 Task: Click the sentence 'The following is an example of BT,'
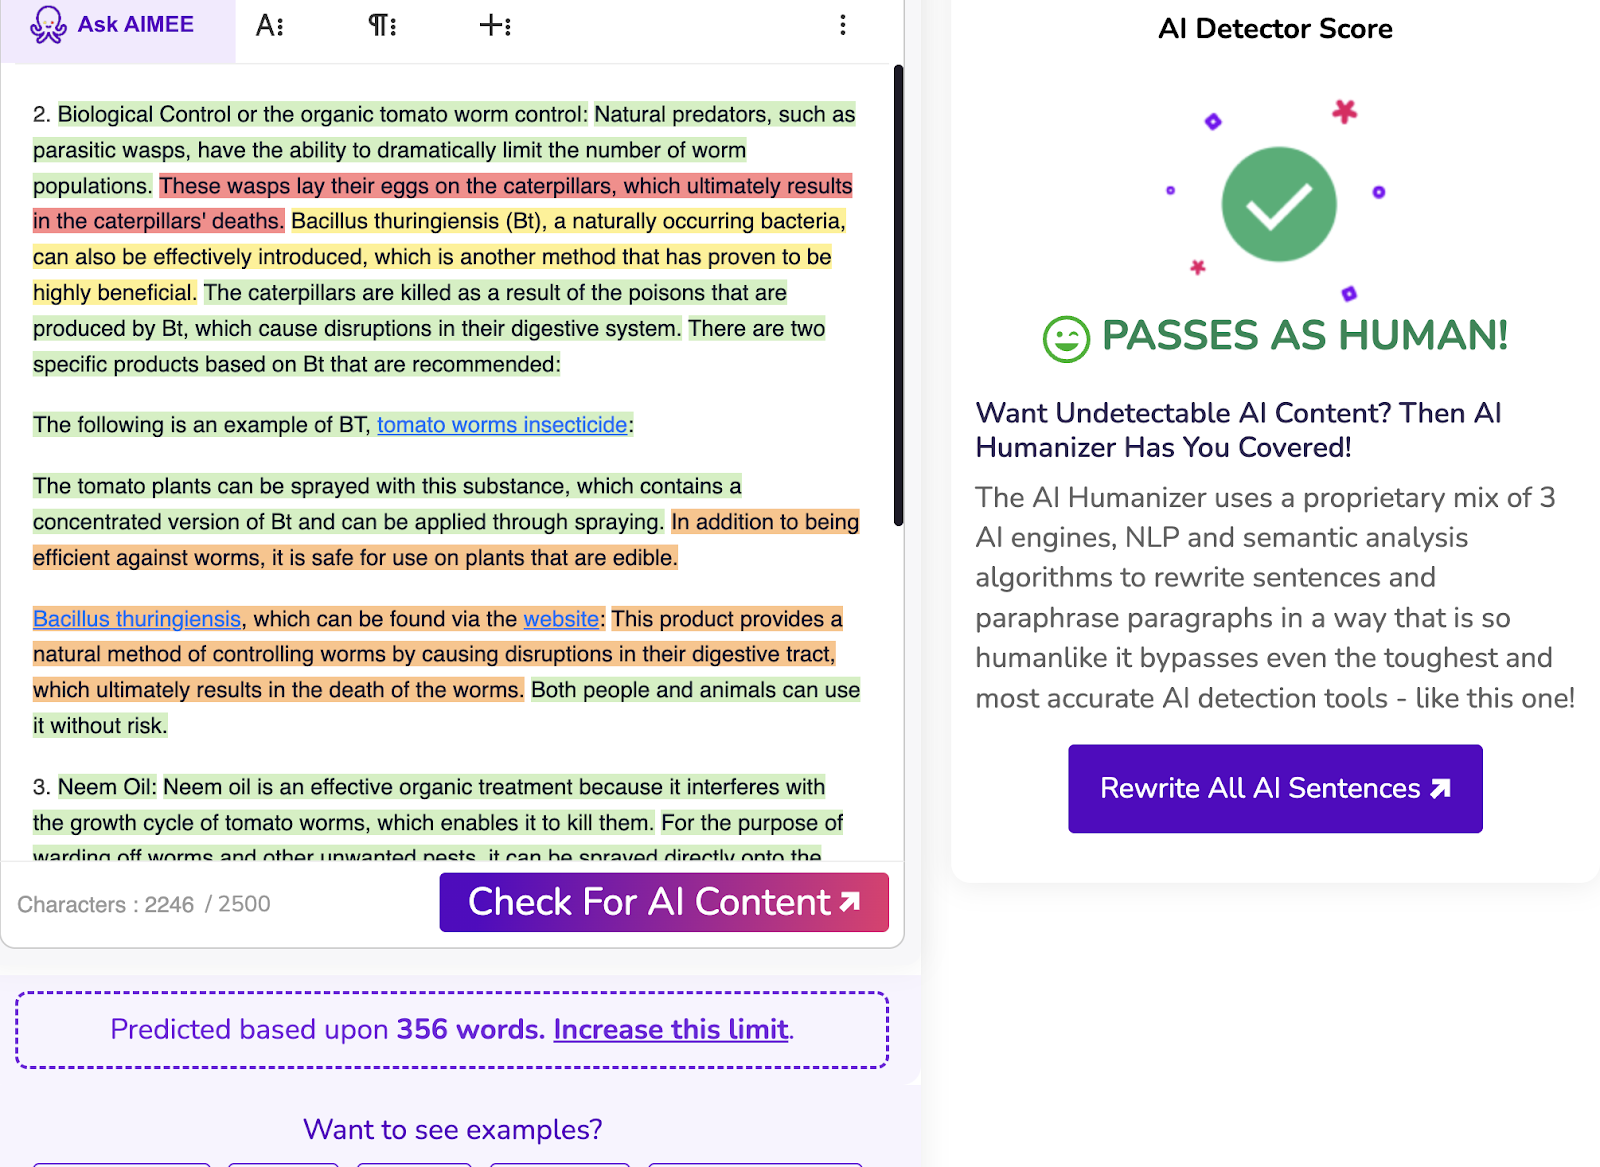coord(201,425)
